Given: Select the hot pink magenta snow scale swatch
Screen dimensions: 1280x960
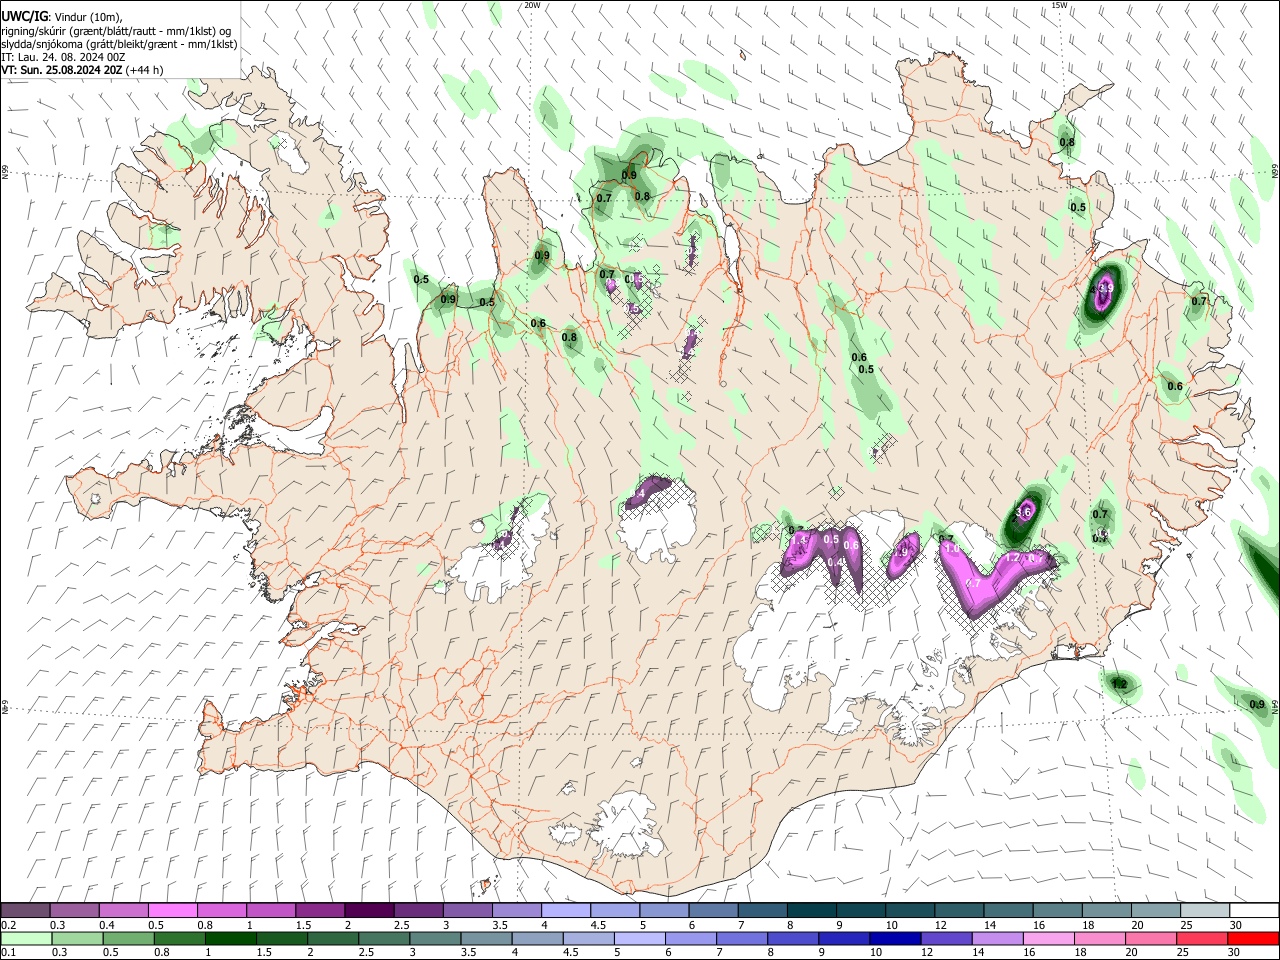Looking at the screenshot, I should (172, 910).
